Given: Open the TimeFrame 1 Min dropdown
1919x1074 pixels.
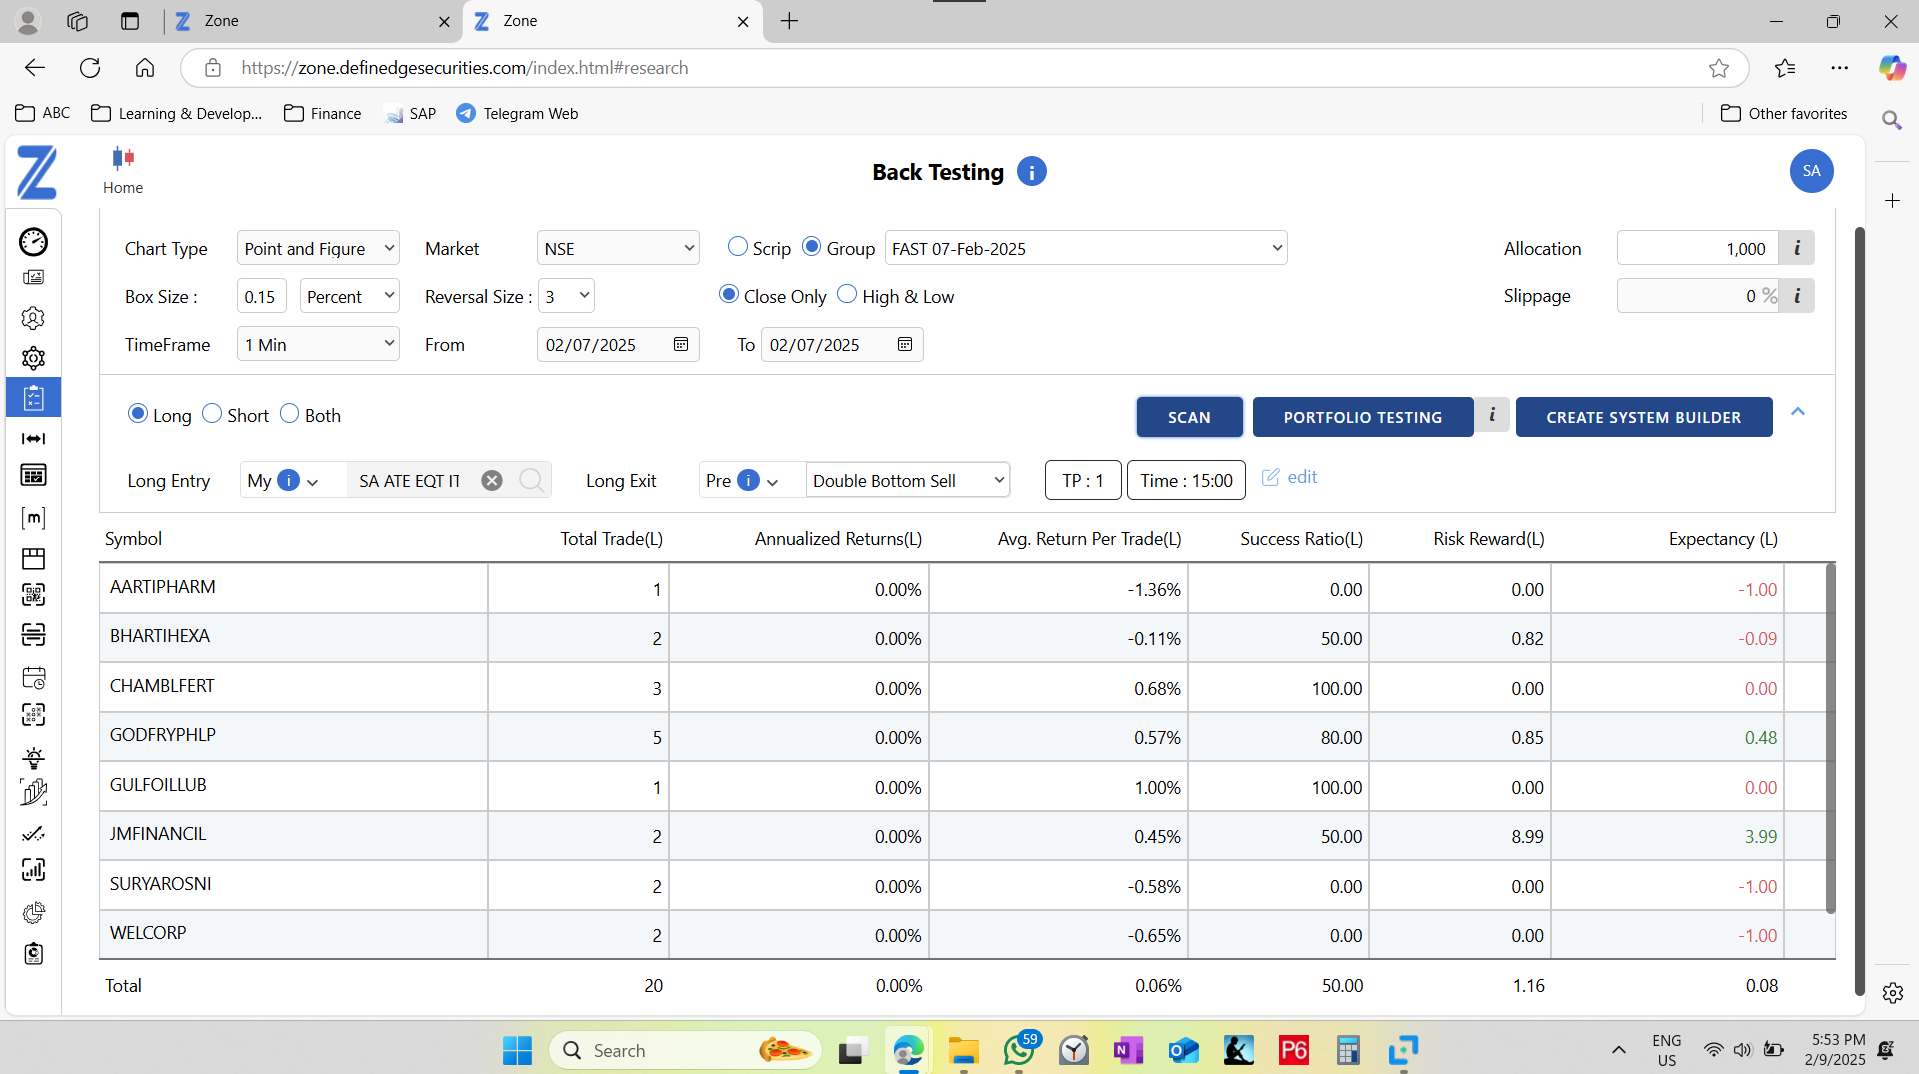Looking at the screenshot, I should point(318,344).
